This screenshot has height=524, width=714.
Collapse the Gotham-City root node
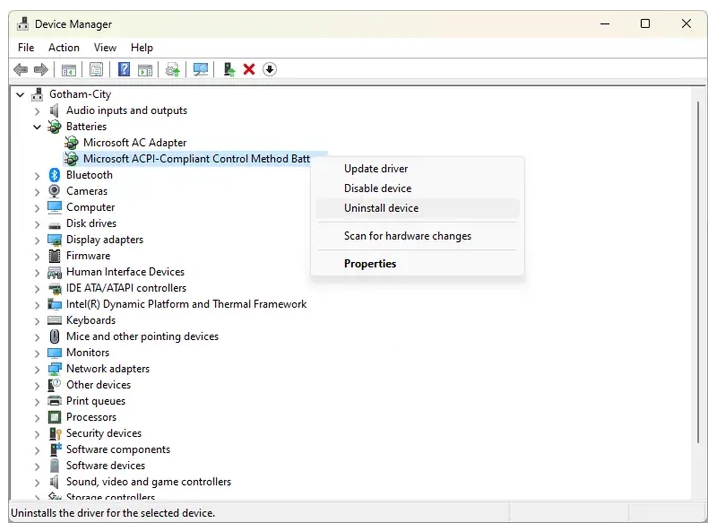point(20,95)
